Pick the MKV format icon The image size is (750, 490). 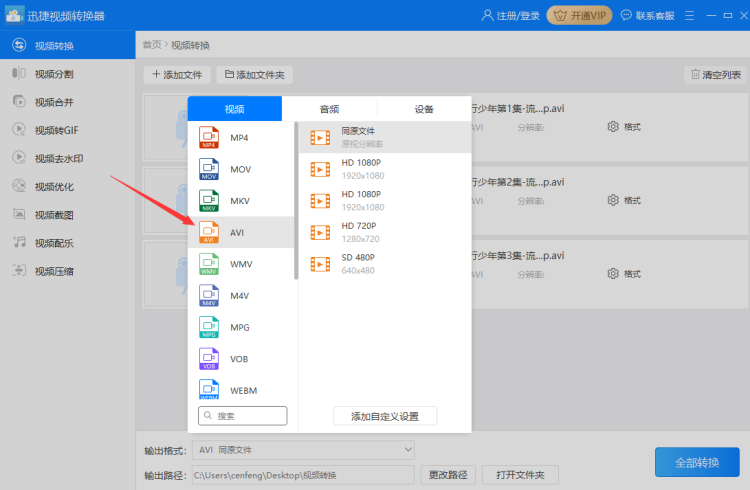pos(209,200)
